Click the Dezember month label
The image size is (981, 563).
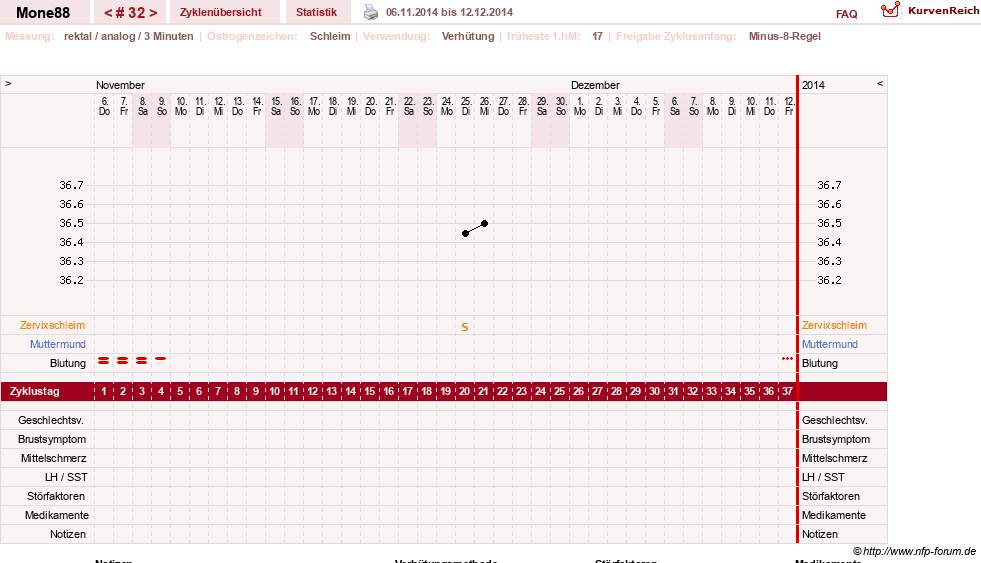tap(595, 85)
